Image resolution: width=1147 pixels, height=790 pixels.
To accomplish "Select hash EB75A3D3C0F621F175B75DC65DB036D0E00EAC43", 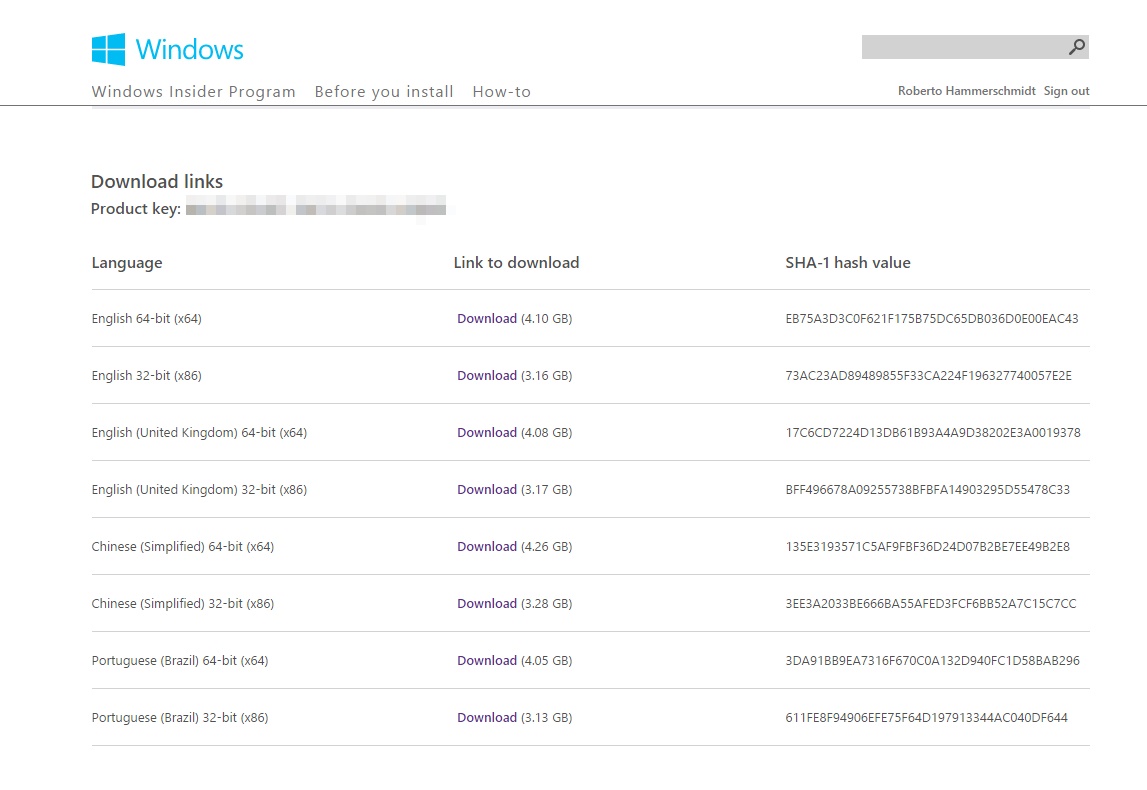I will pos(932,319).
